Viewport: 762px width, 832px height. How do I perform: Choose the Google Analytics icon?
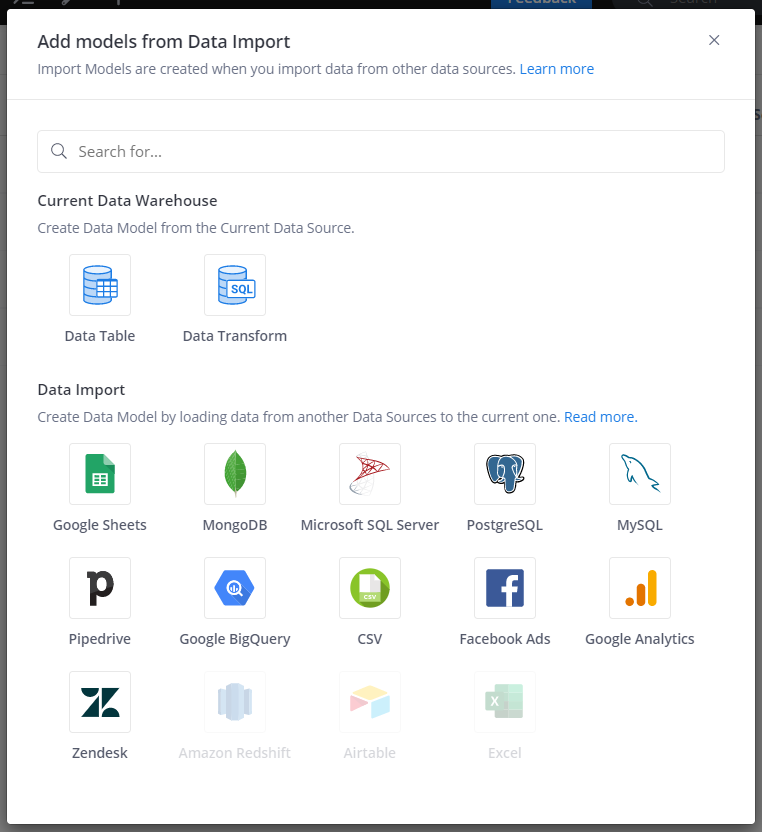click(640, 588)
